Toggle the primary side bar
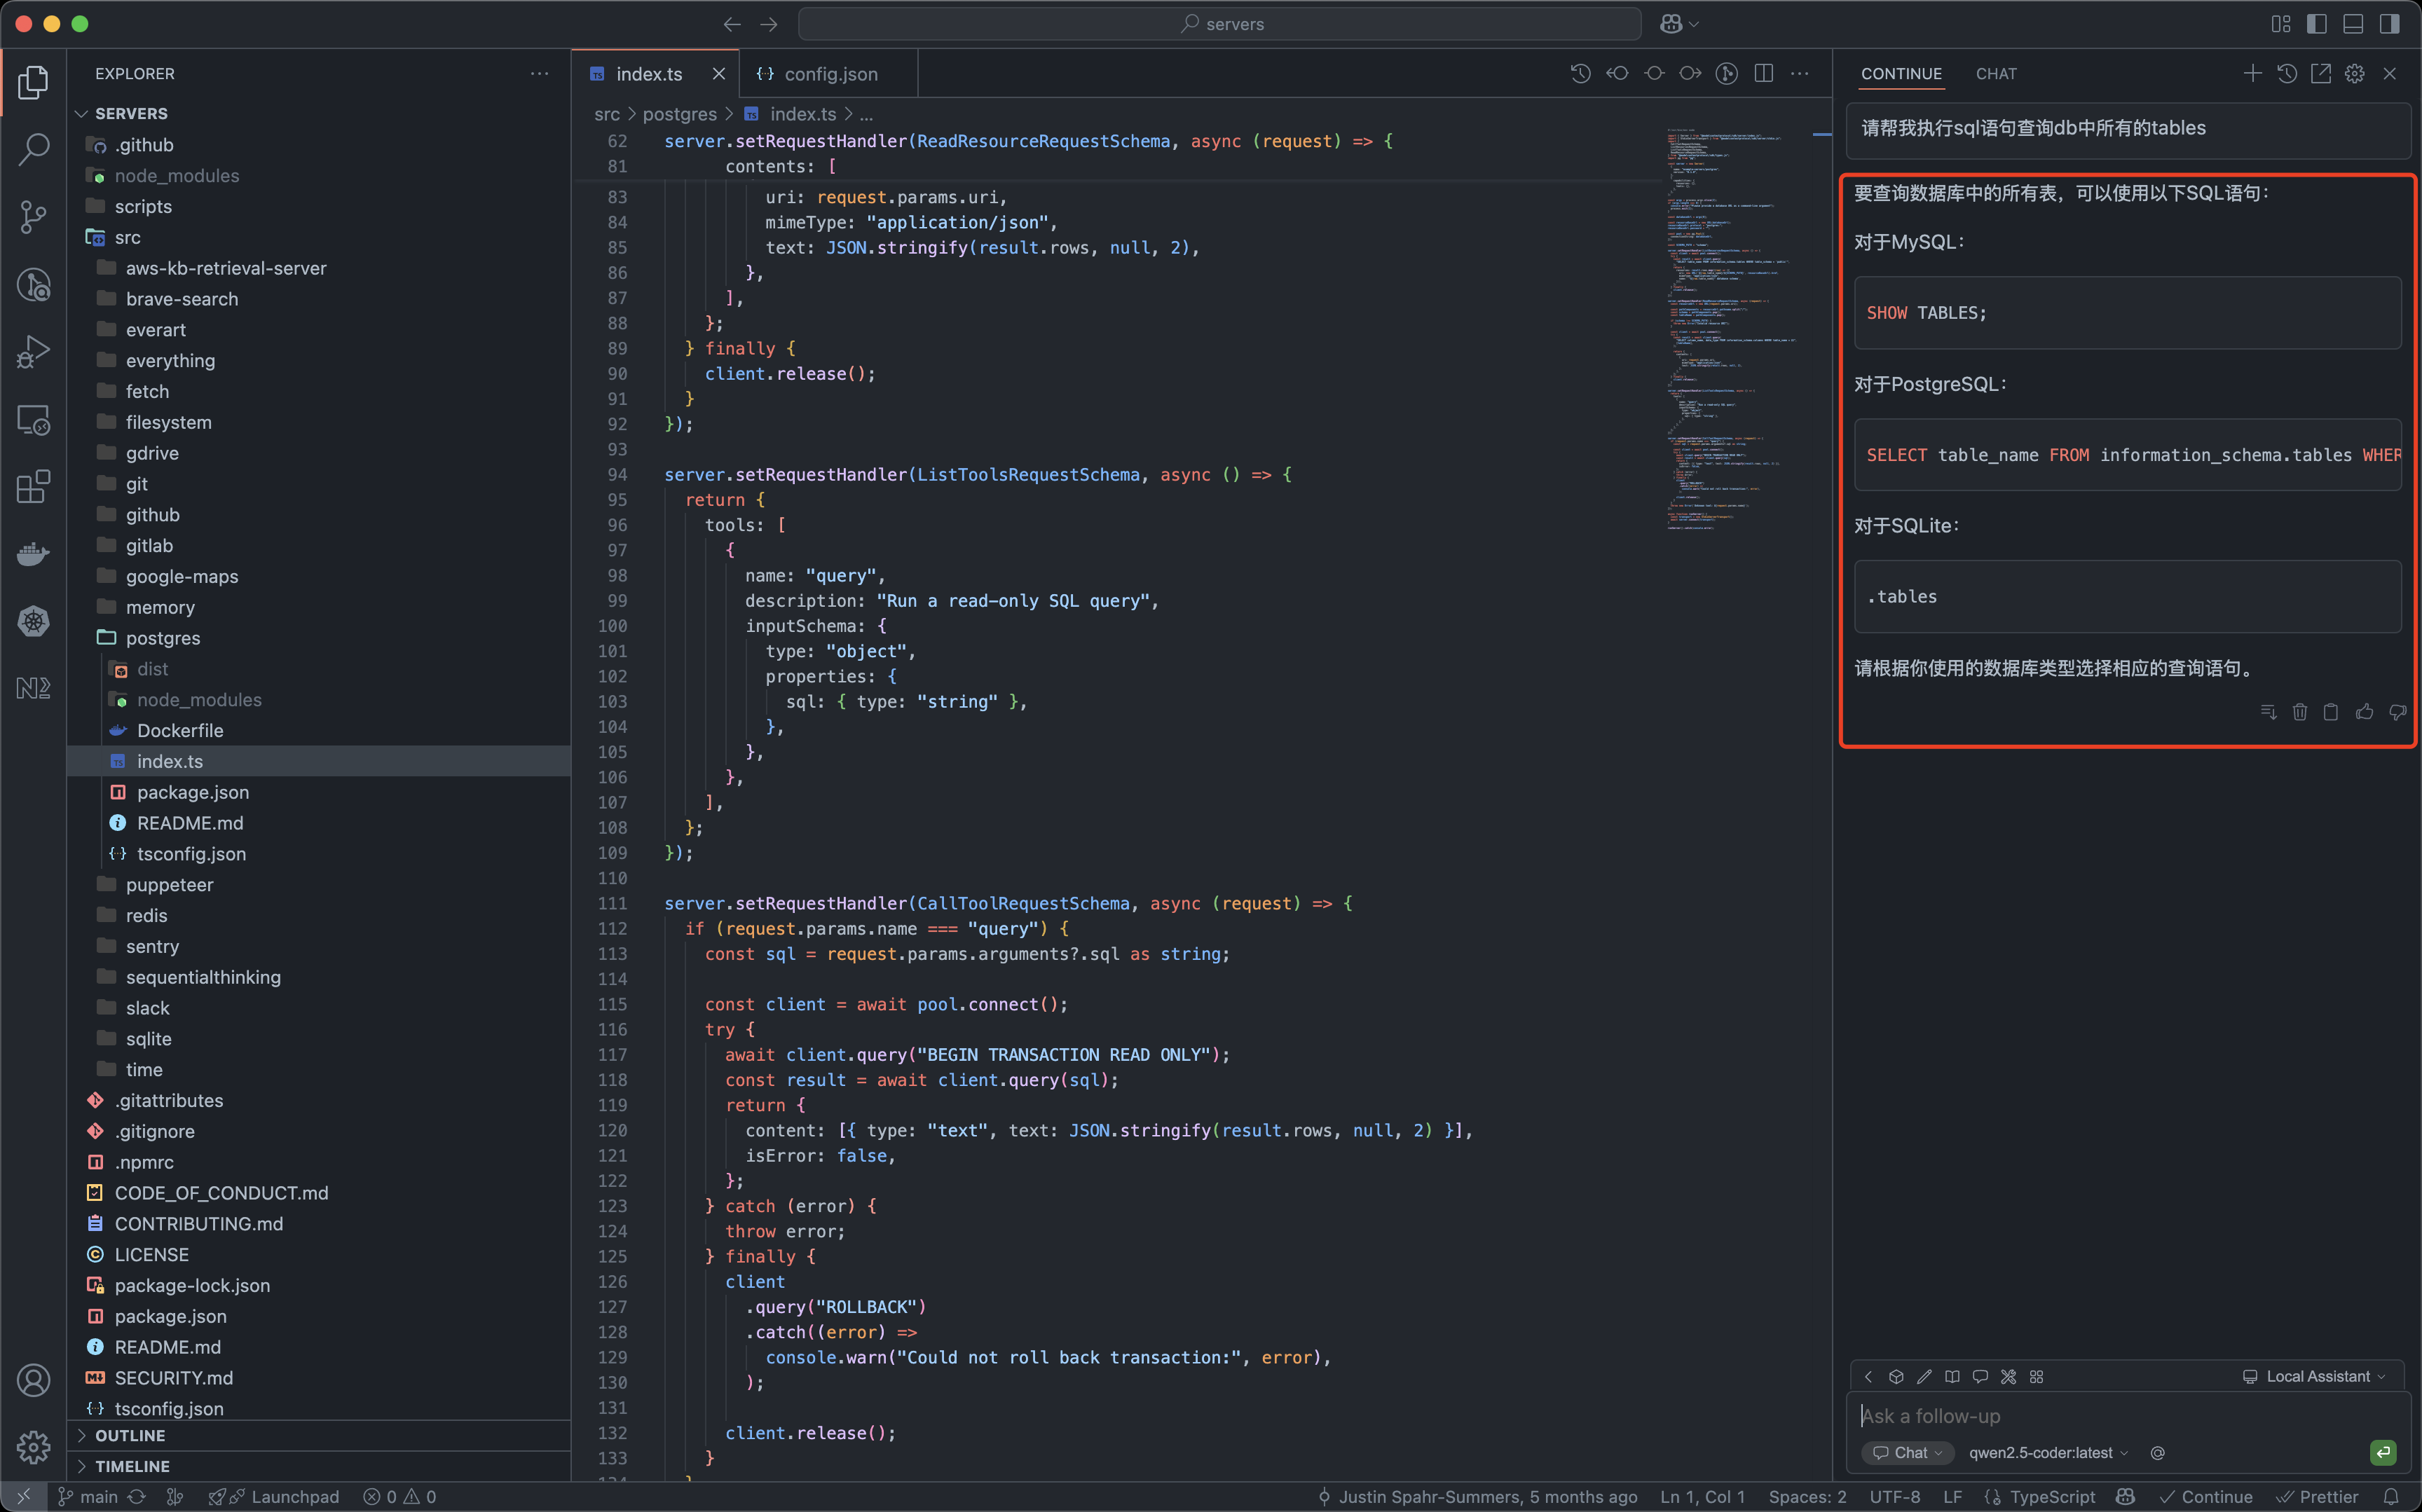 point(2316,24)
